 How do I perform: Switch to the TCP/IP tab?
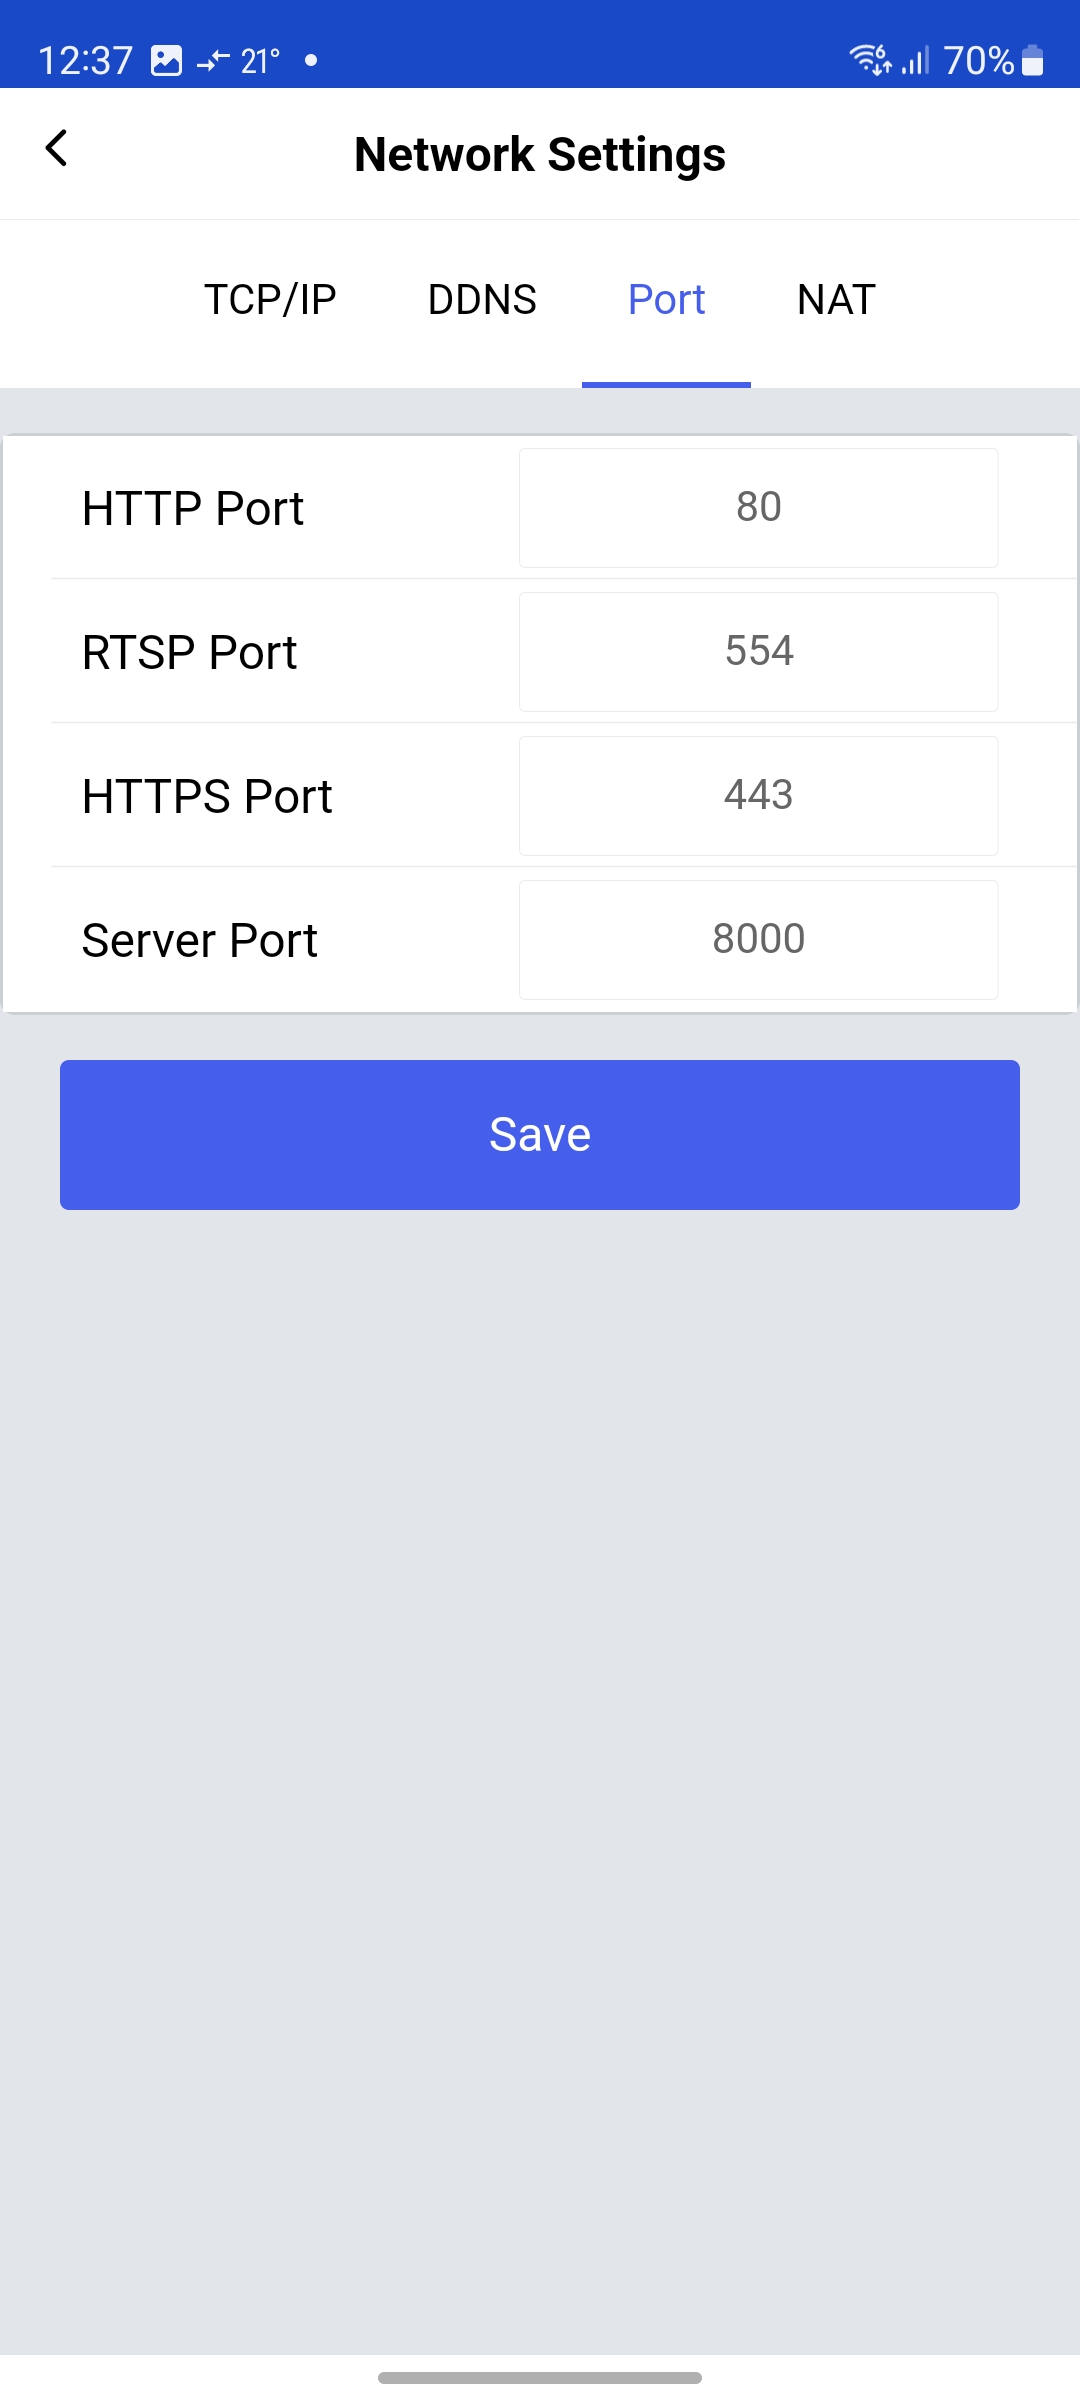coord(270,300)
